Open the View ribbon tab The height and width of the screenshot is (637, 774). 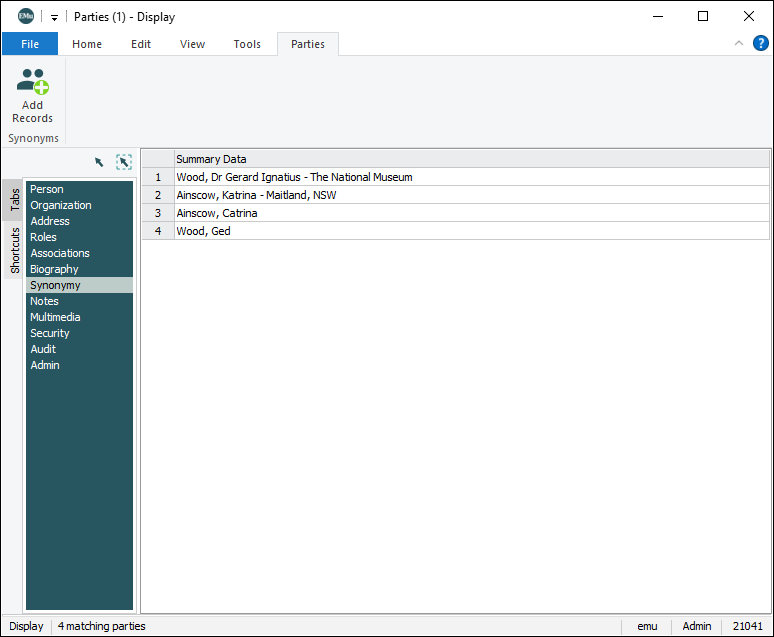192,44
